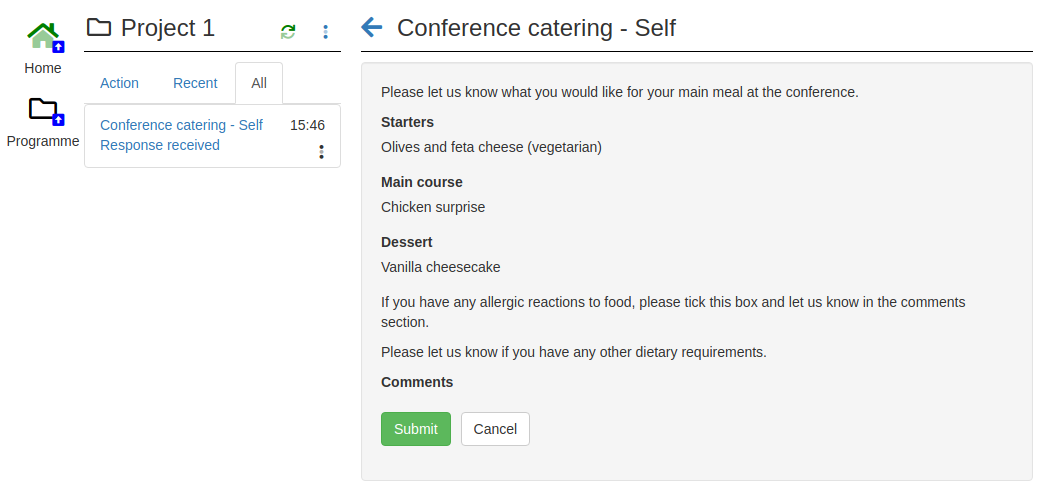The height and width of the screenshot is (488, 1043).
Task: Go back using the blue arrow
Action: coord(372,27)
